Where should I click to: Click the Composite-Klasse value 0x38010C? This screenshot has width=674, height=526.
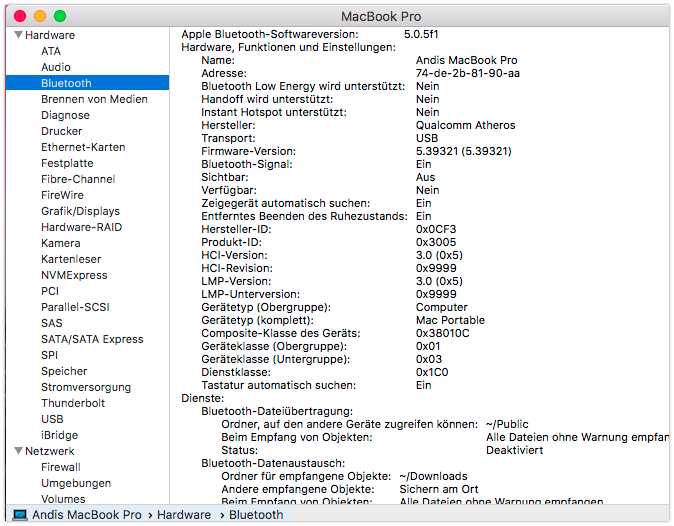tap(443, 333)
